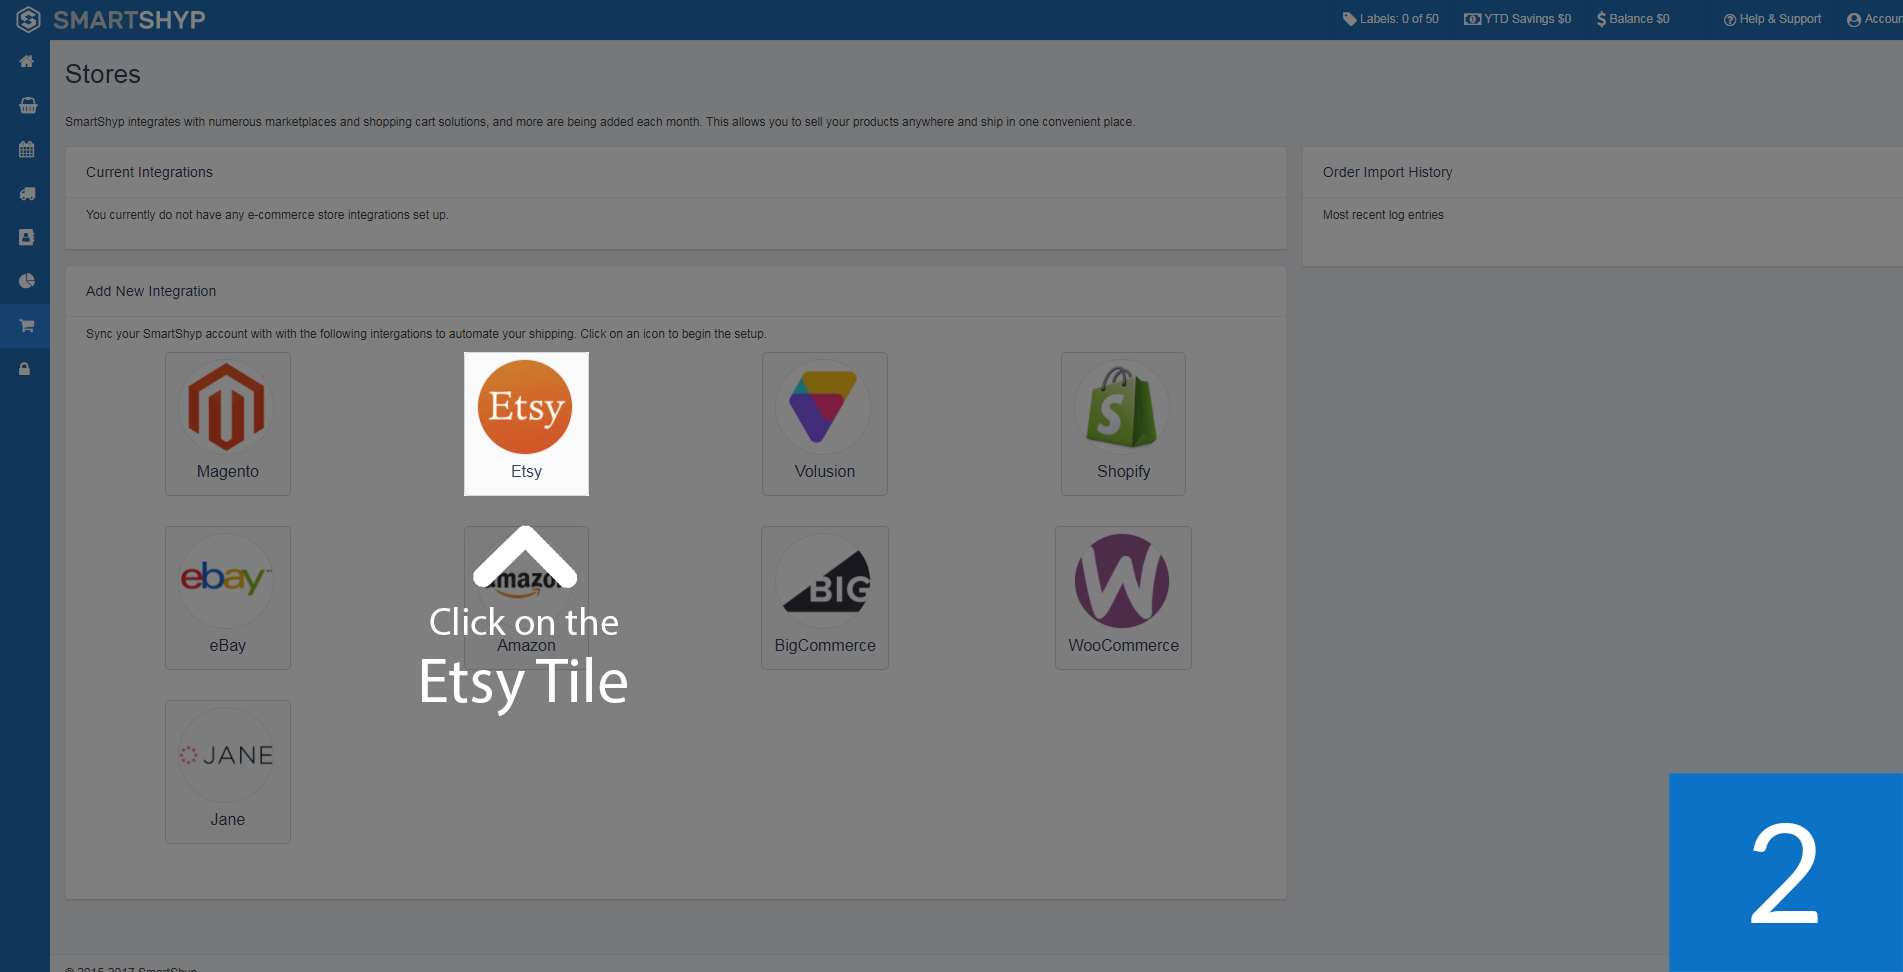Click the Etsy tile

(x=526, y=424)
